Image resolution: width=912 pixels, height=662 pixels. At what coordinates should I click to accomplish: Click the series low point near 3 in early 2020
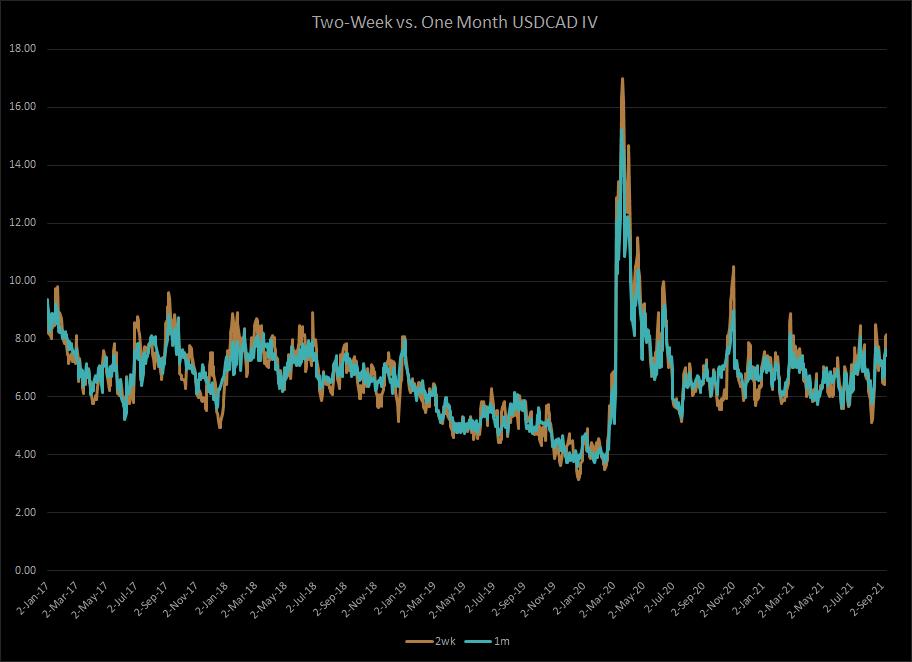tap(578, 479)
